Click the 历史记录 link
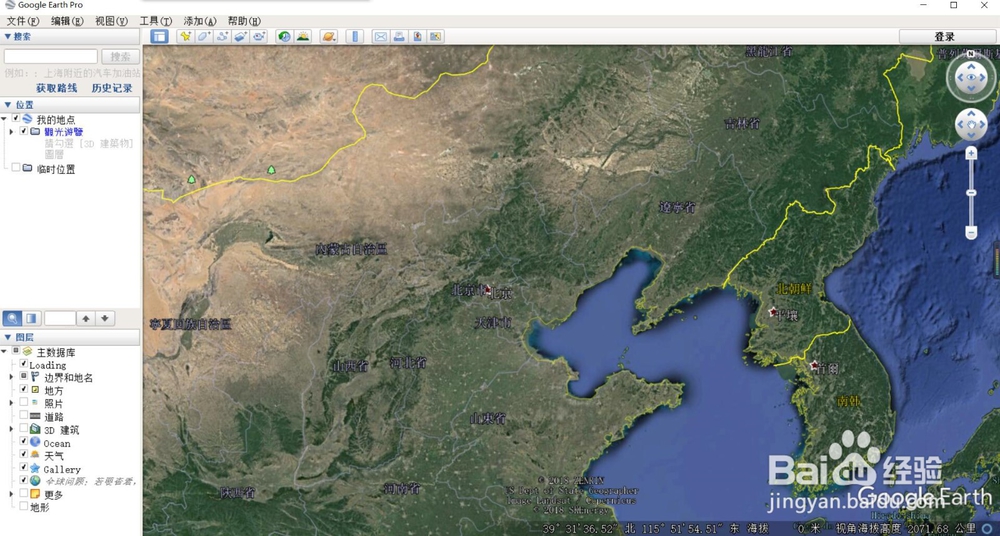This screenshot has width=1000, height=536. [x=112, y=88]
